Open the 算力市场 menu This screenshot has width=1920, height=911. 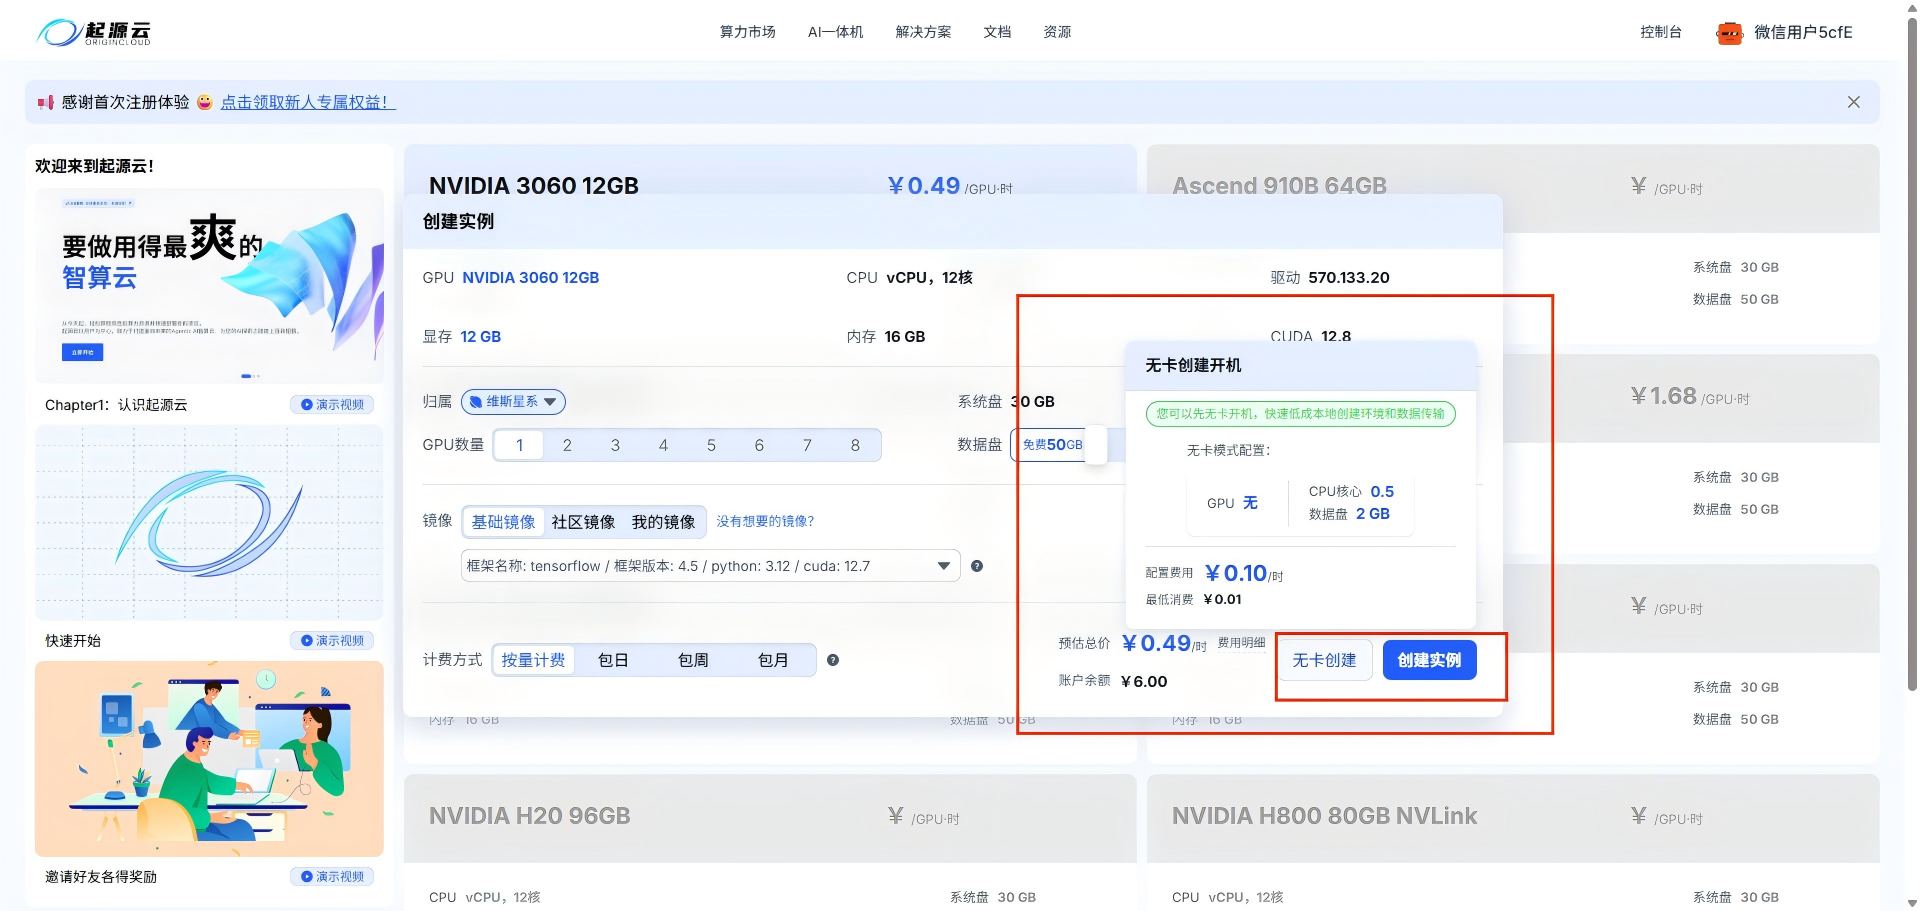point(747,32)
